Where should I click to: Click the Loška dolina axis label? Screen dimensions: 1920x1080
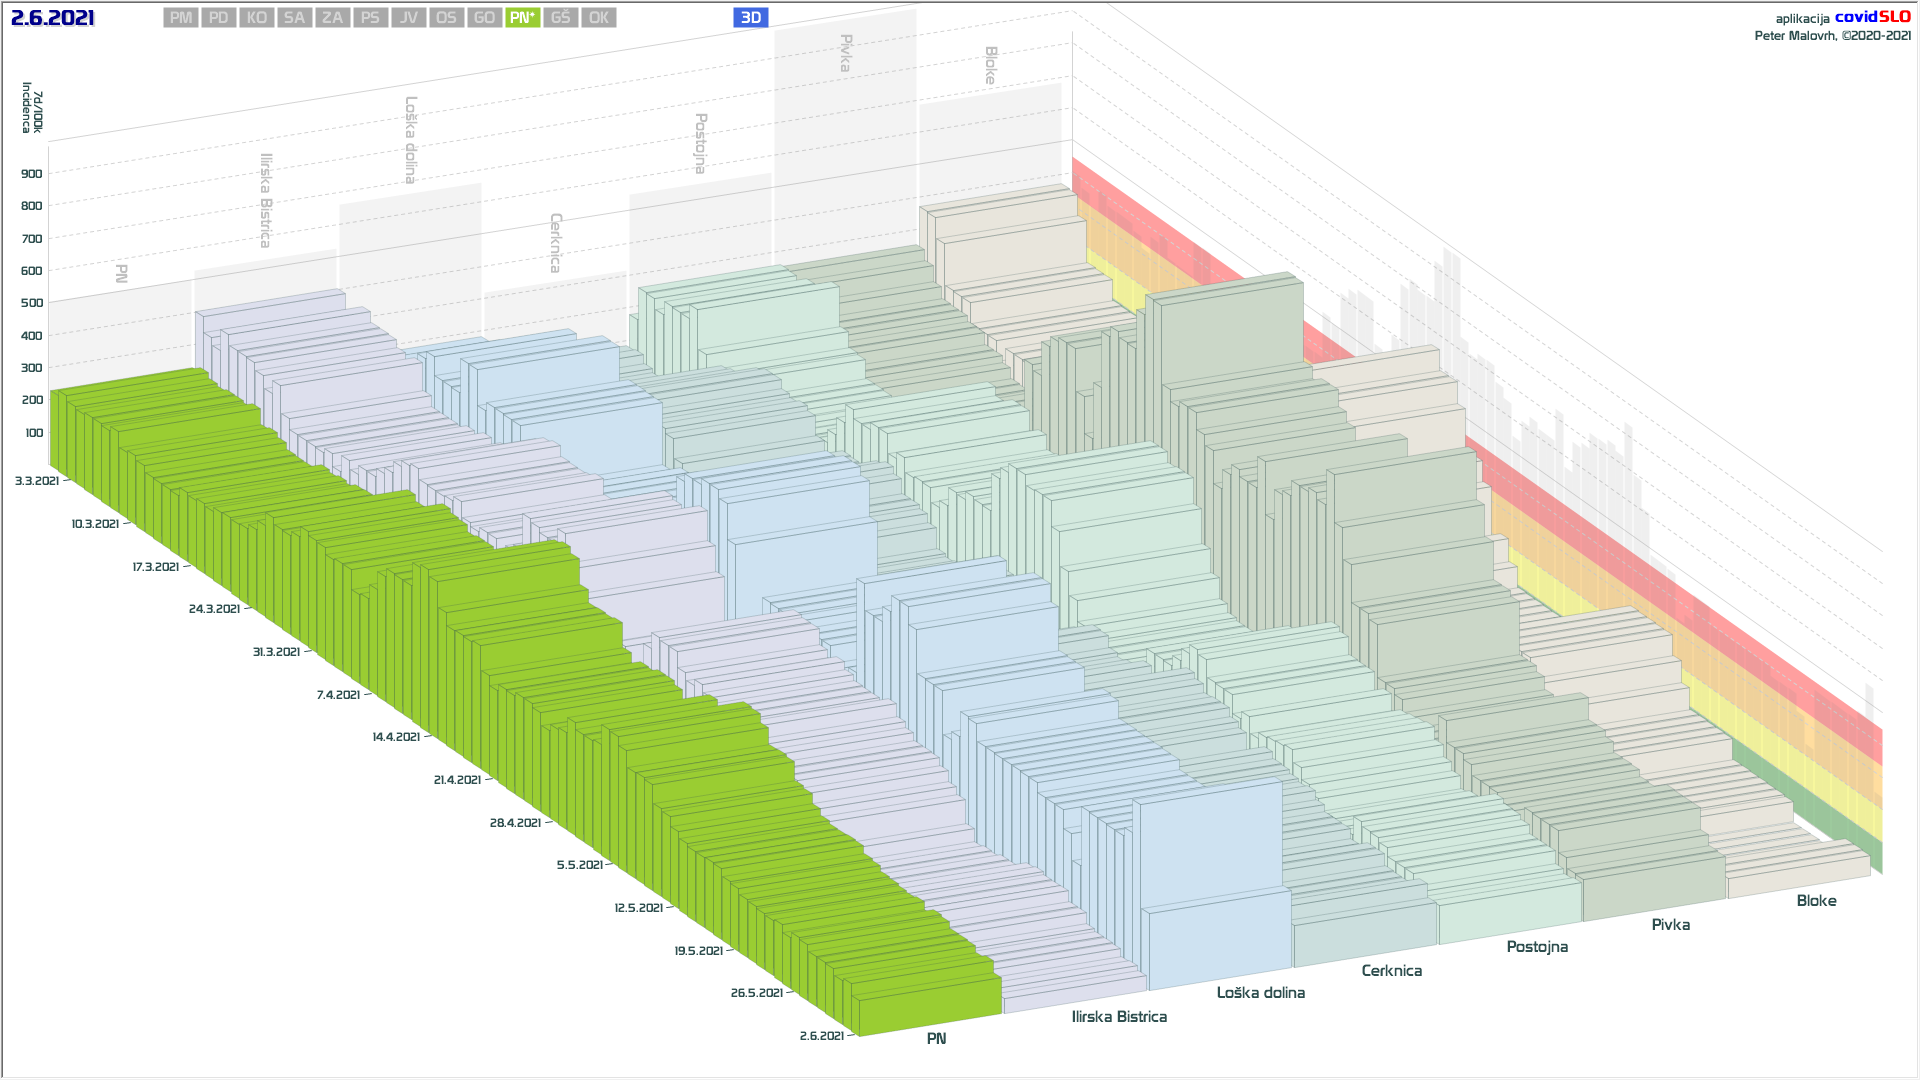click(x=1260, y=993)
